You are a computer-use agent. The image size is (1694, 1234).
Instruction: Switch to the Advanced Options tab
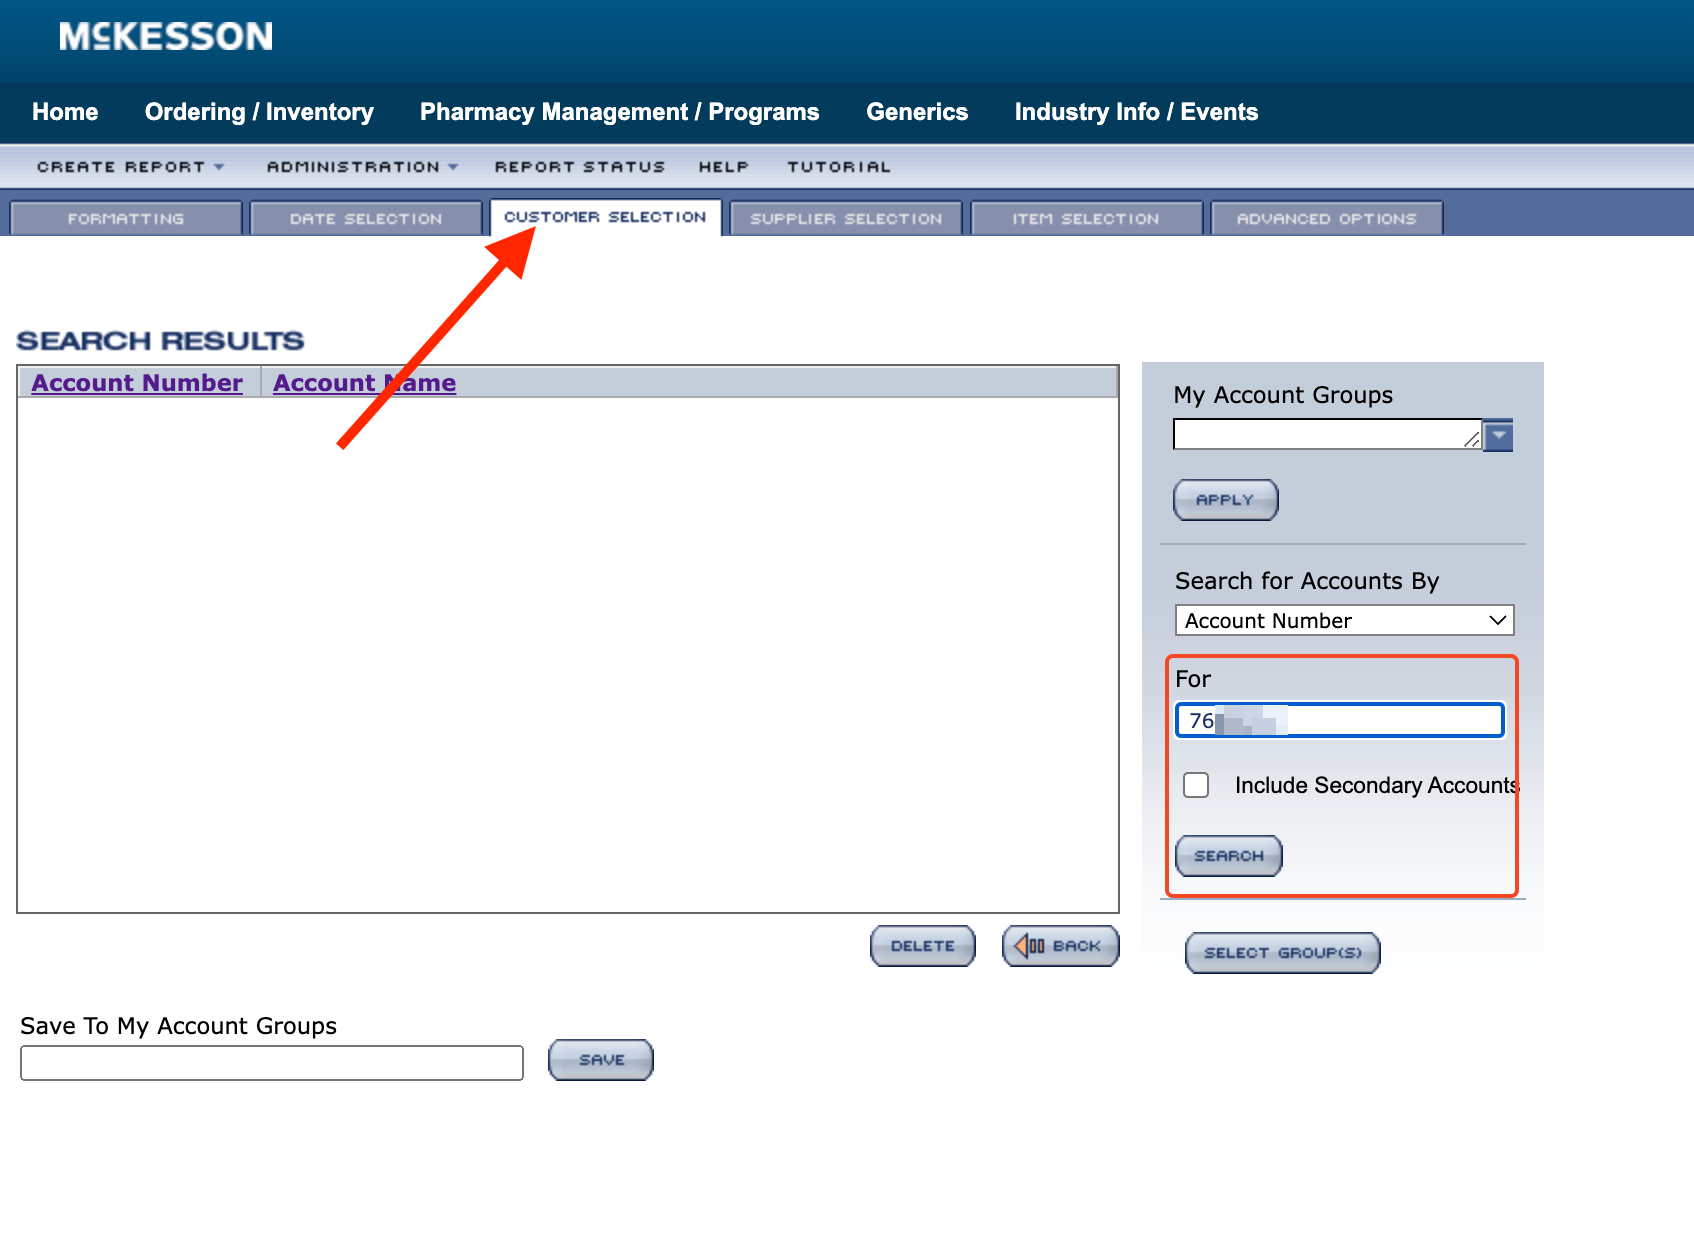click(x=1325, y=217)
